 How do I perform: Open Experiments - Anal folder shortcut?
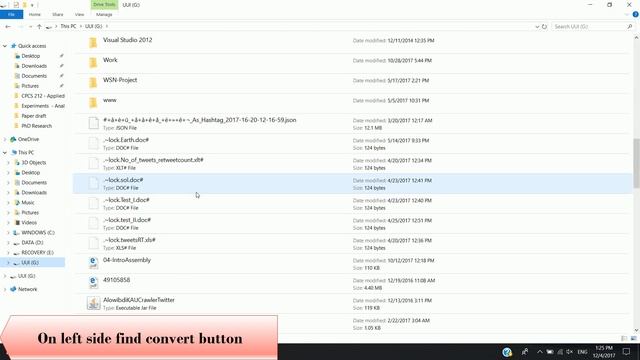coord(43,106)
